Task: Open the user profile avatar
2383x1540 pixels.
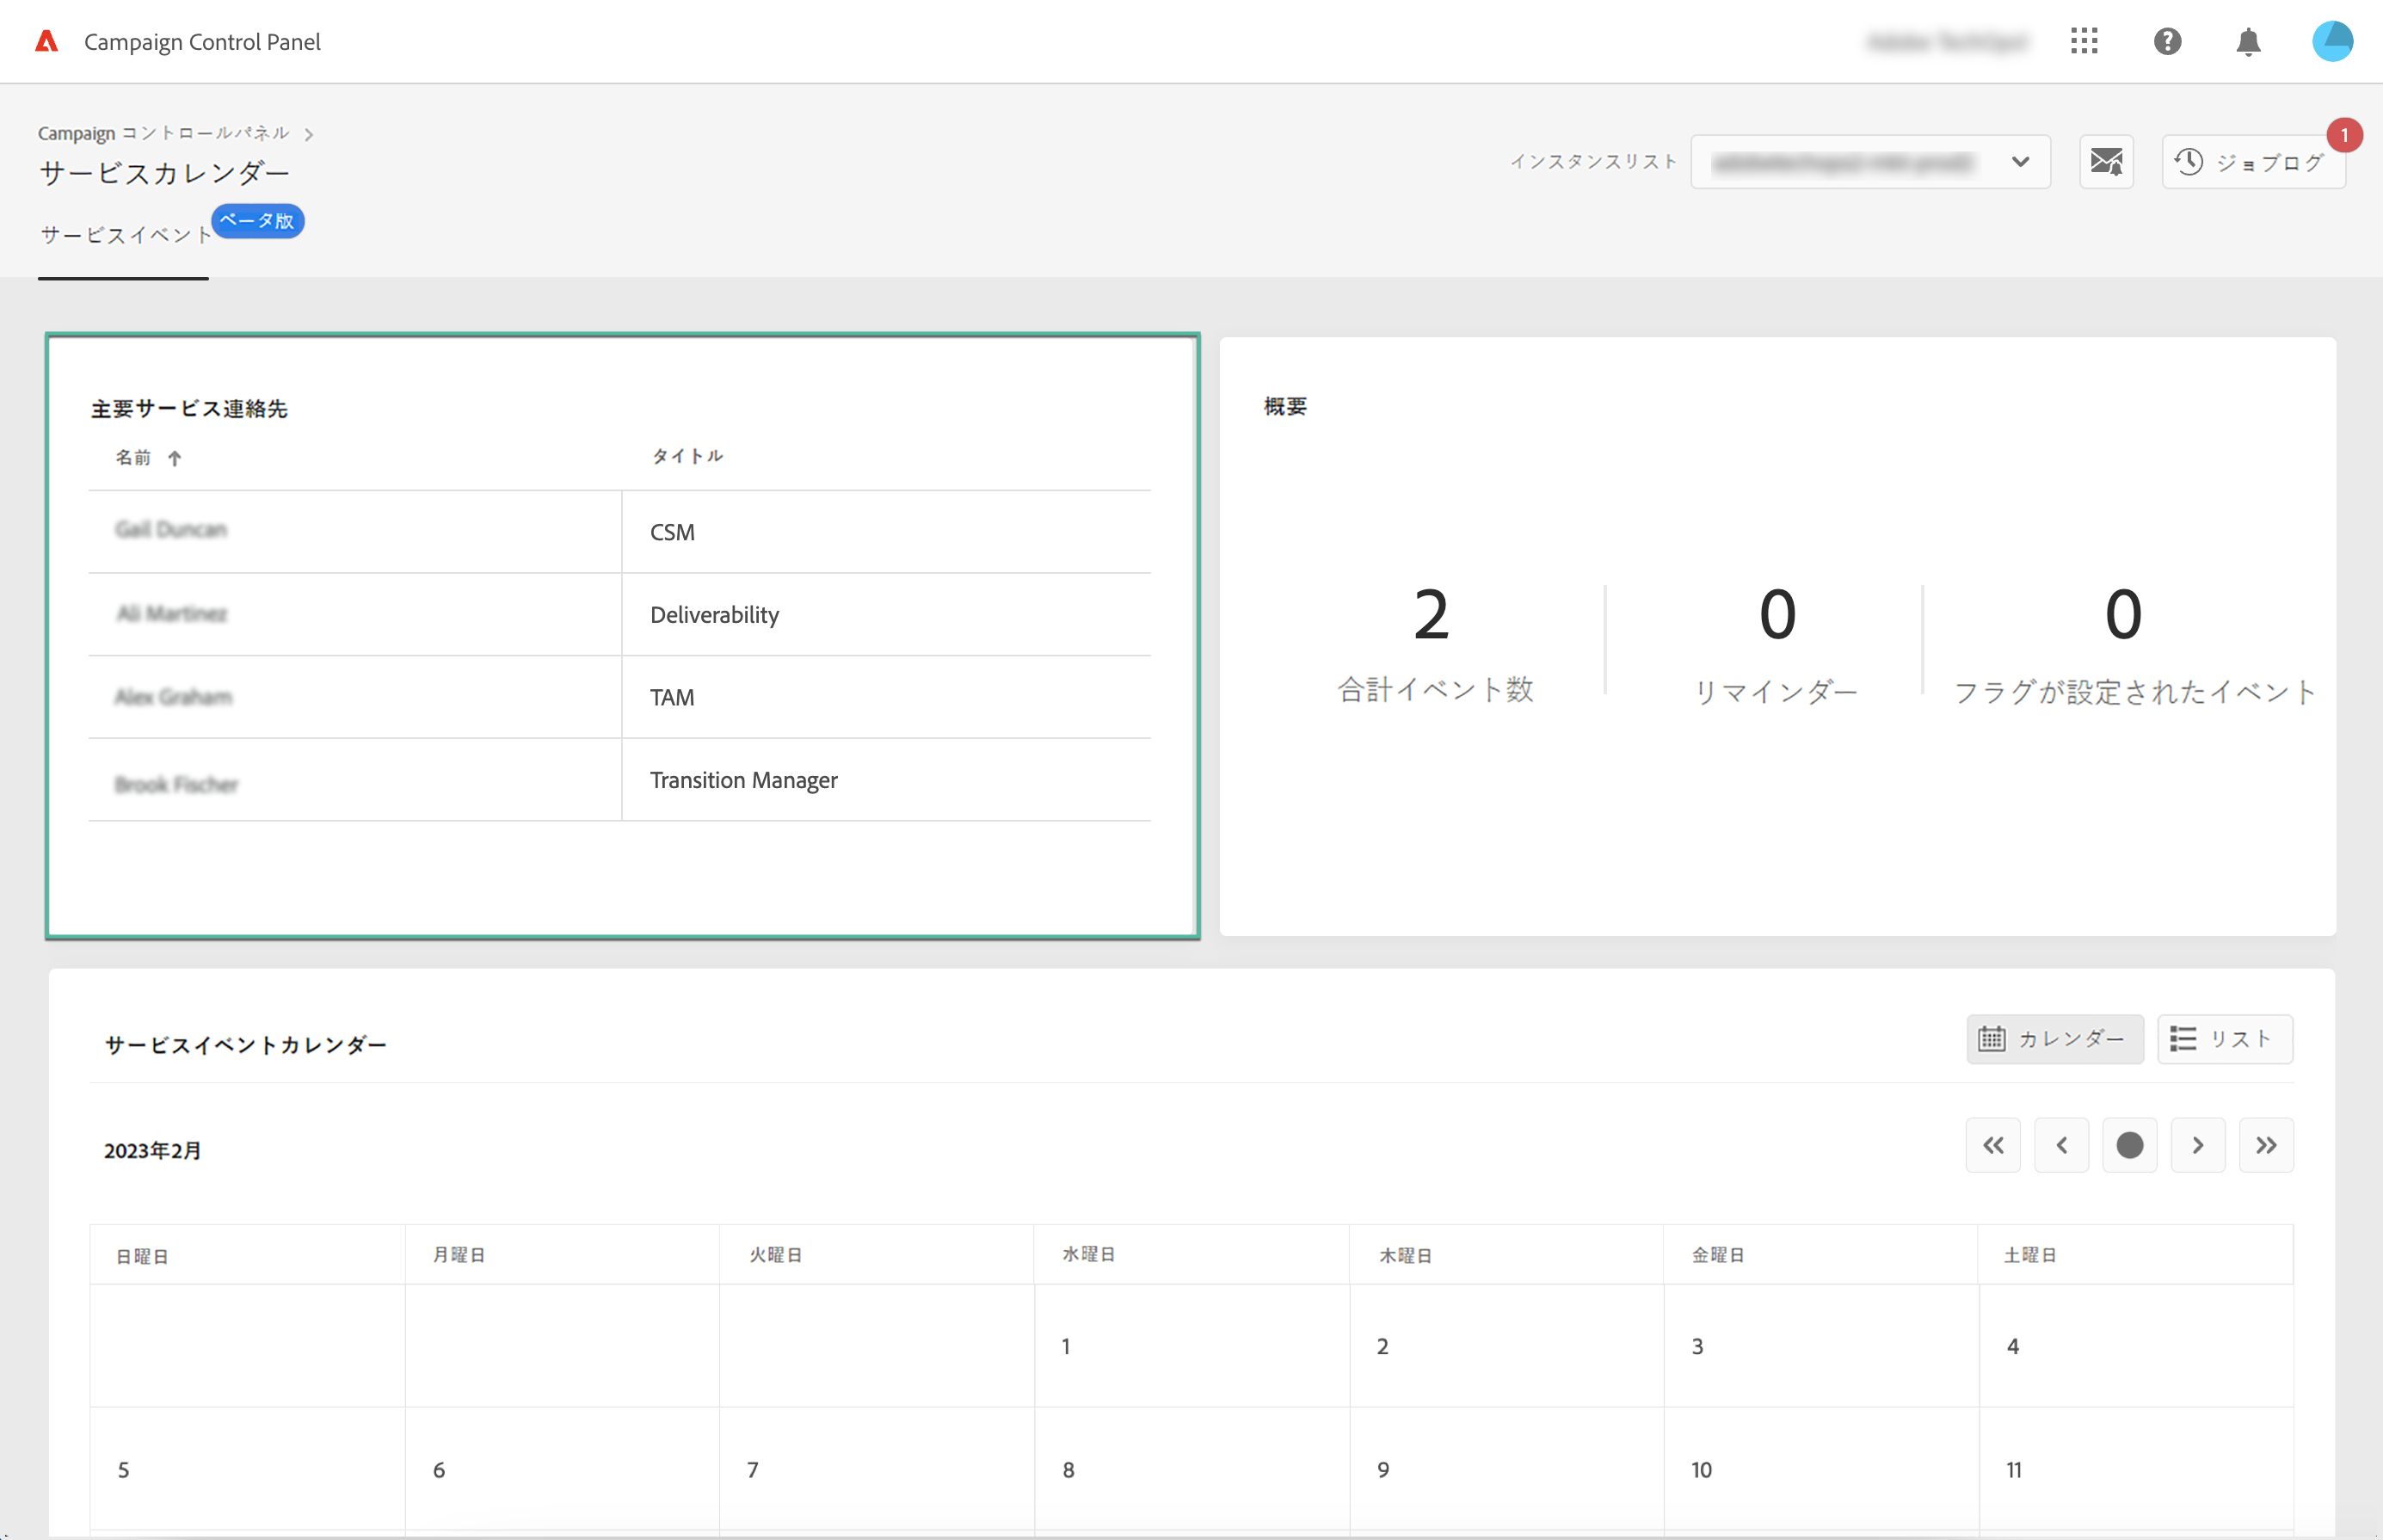Action: (x=2331, y=41)
